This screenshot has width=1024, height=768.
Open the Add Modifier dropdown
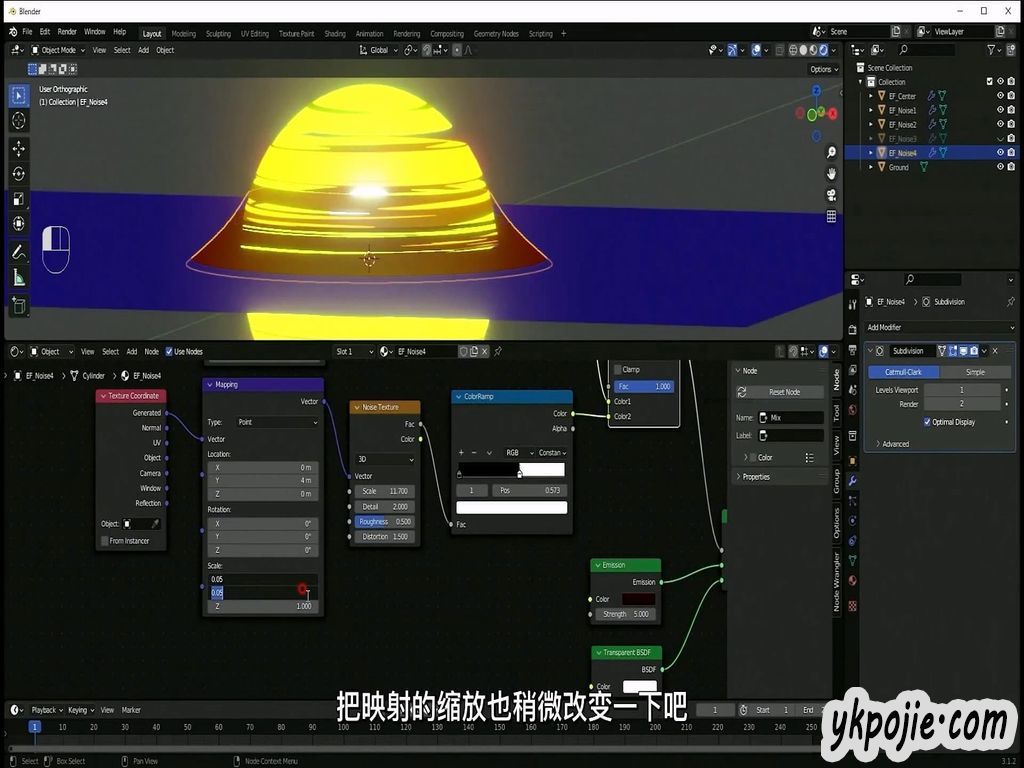[940, 328]
